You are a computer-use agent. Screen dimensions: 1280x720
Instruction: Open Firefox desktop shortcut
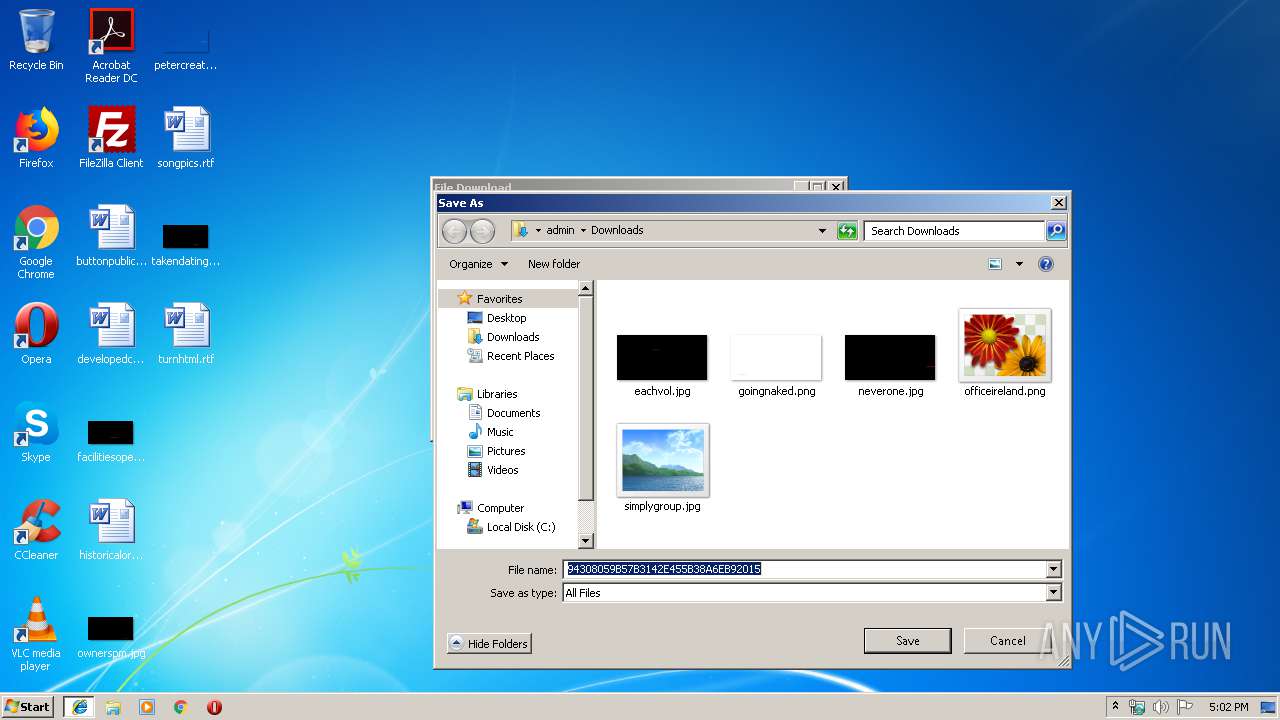[x=36, y=138]
